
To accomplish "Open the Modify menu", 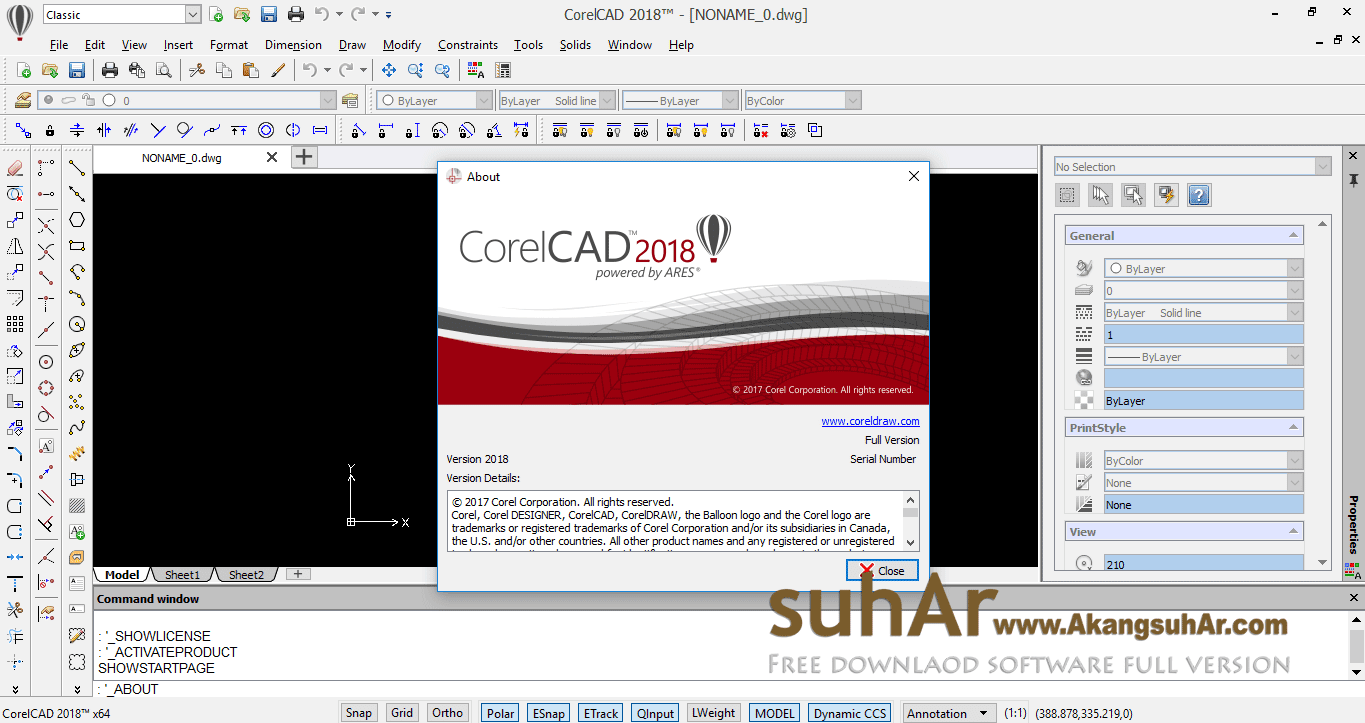I will click(402, 45).
